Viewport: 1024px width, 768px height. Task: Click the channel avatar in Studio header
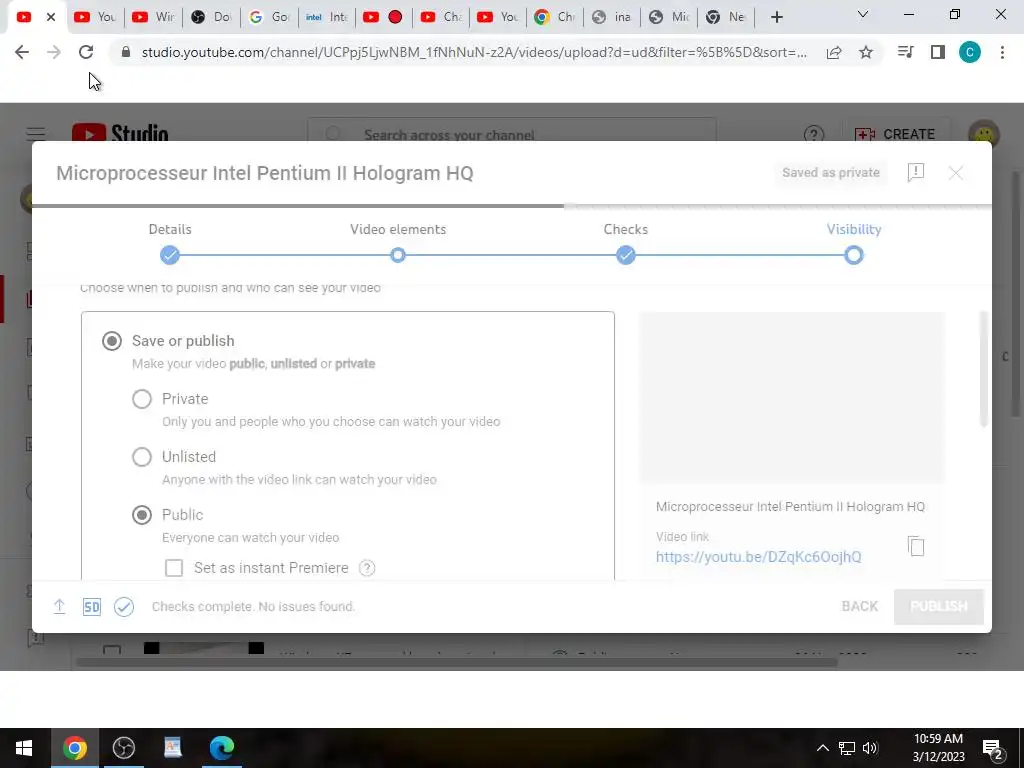tap(984, 133)
